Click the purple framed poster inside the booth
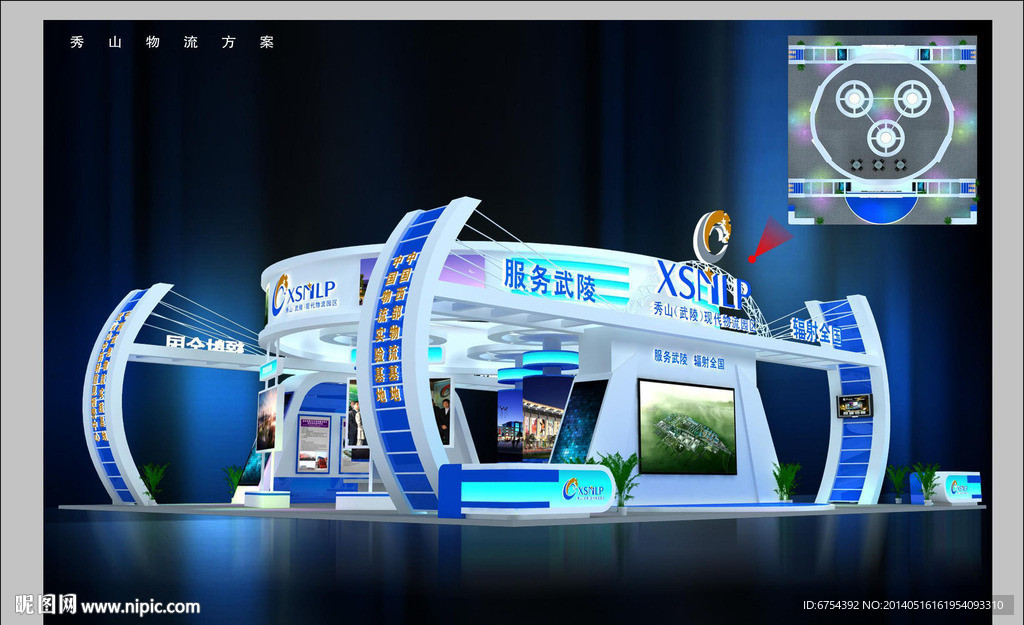Viewport: 1024px width, 625px height. 314,443
